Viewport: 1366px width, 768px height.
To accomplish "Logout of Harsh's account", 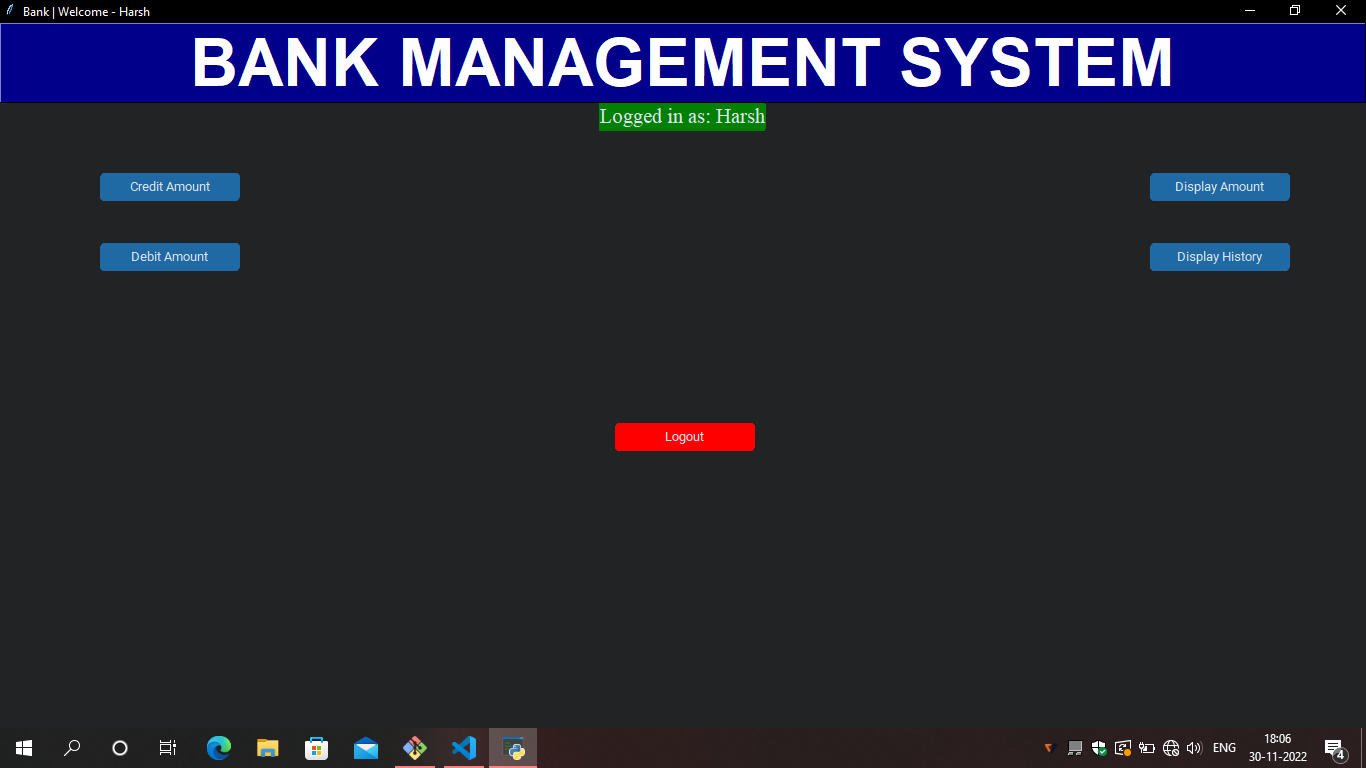I will tap(685, 436).
